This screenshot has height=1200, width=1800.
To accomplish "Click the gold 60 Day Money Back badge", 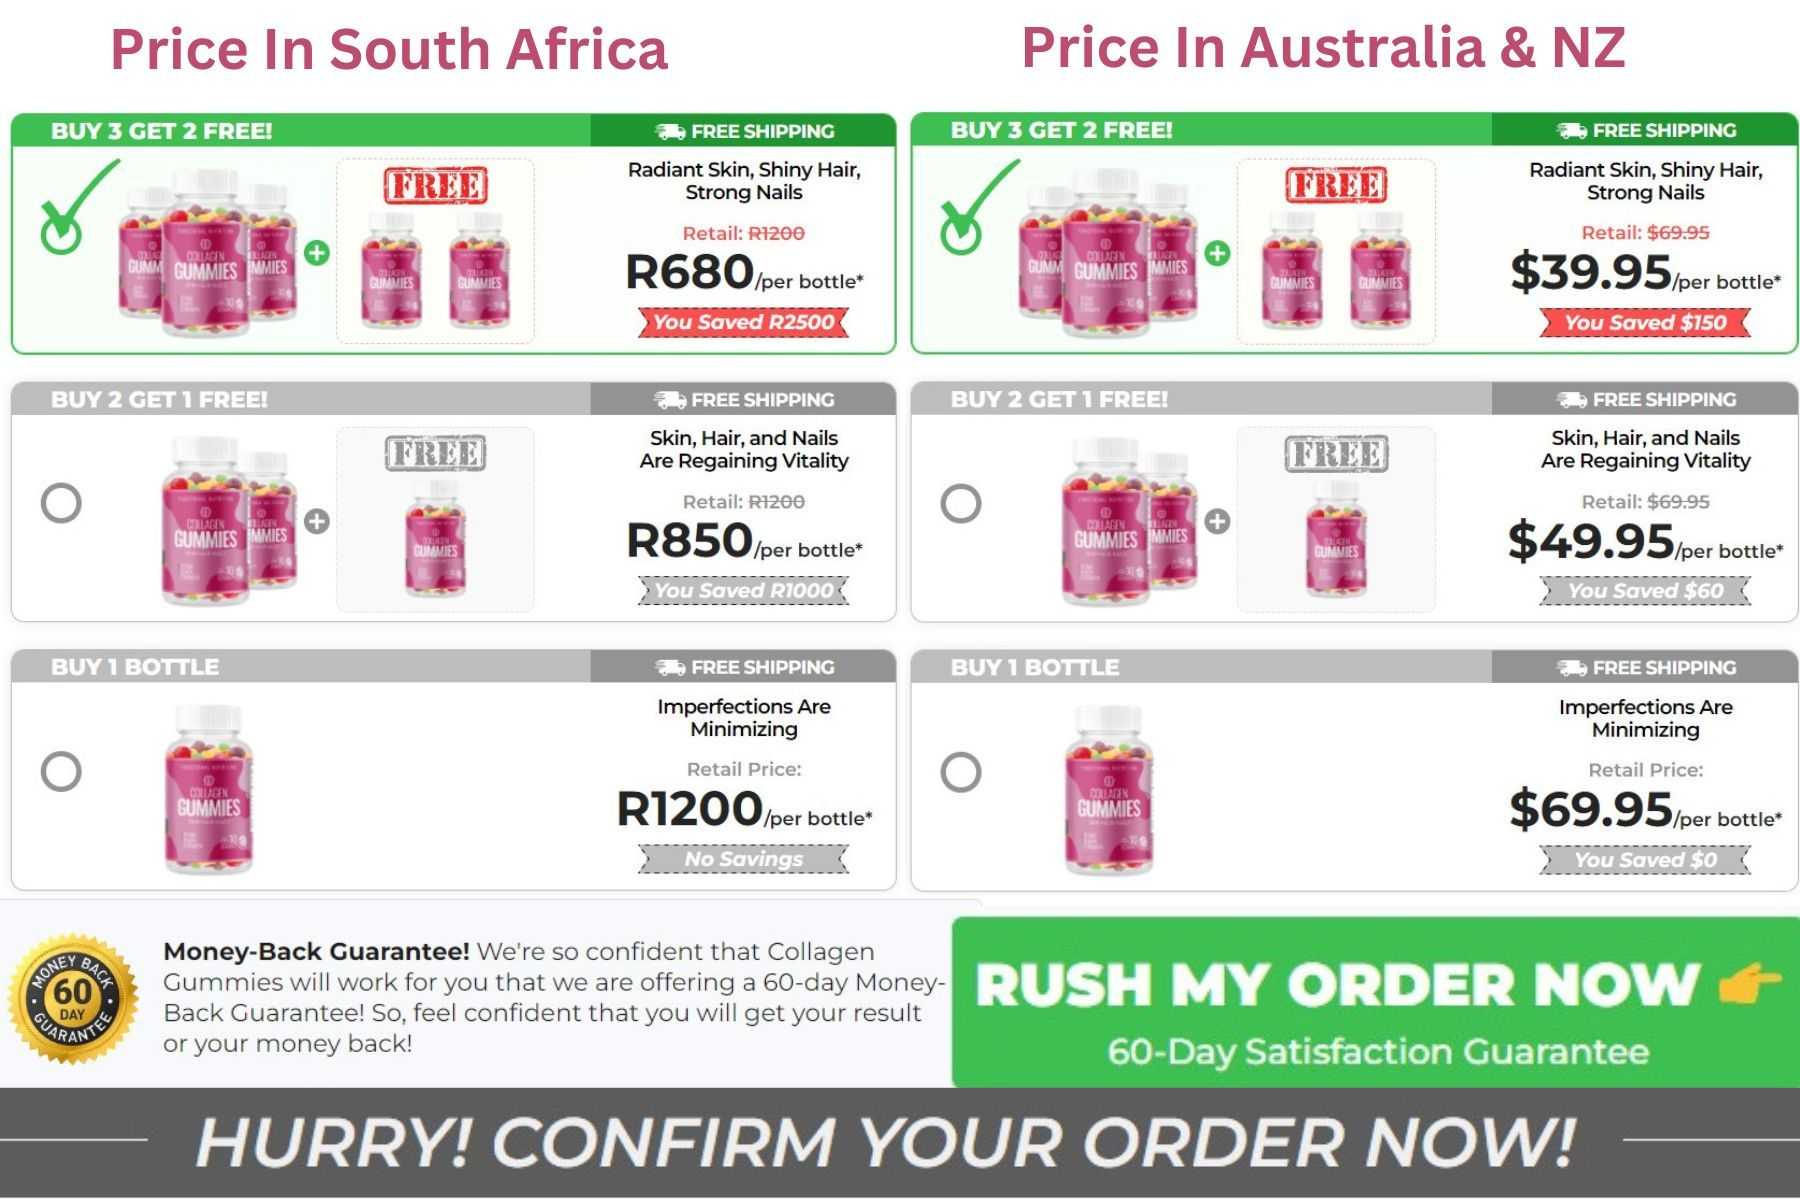I will (73, 998).
